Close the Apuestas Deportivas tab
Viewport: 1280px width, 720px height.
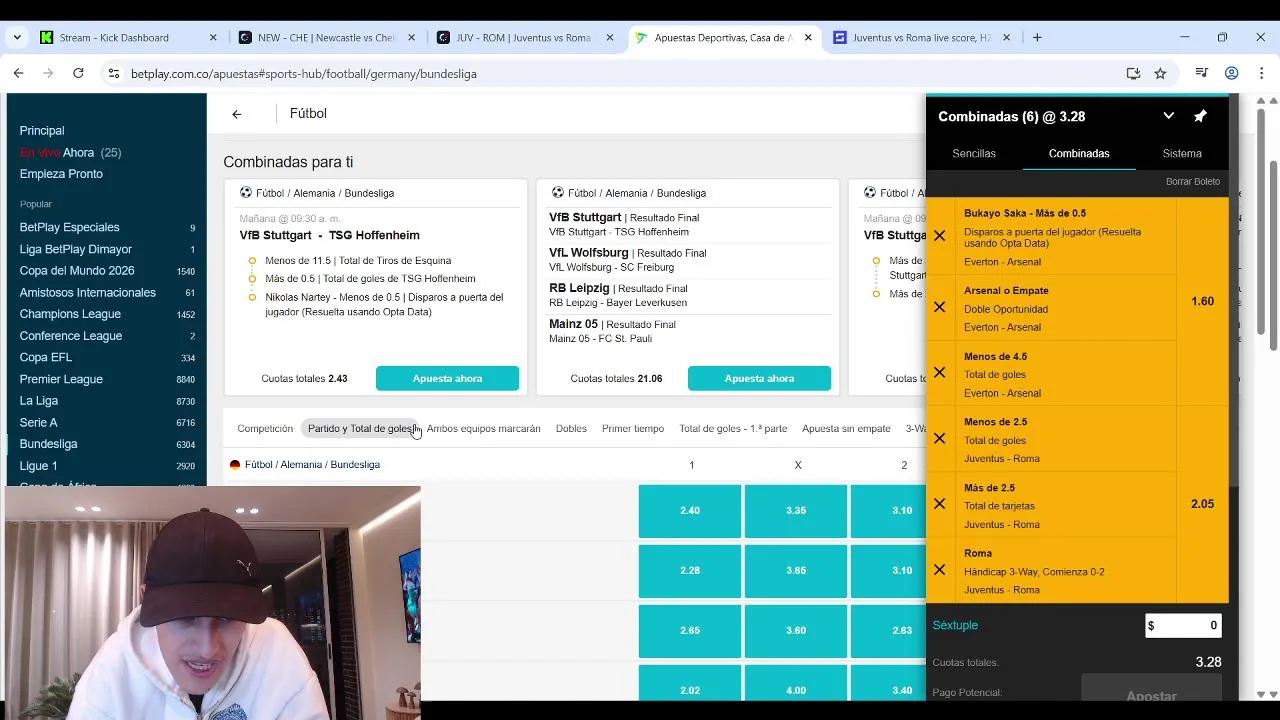pos(808,37)
